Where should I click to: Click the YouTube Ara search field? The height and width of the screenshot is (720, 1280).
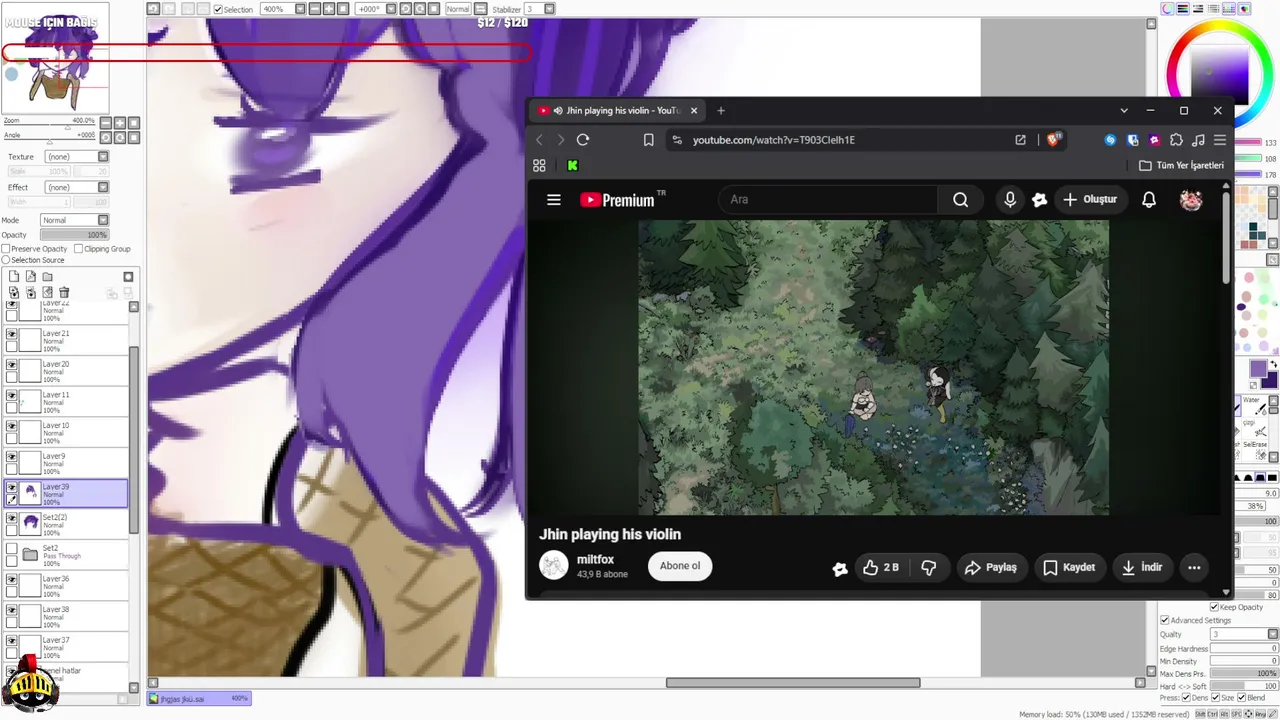pos(828,200)
